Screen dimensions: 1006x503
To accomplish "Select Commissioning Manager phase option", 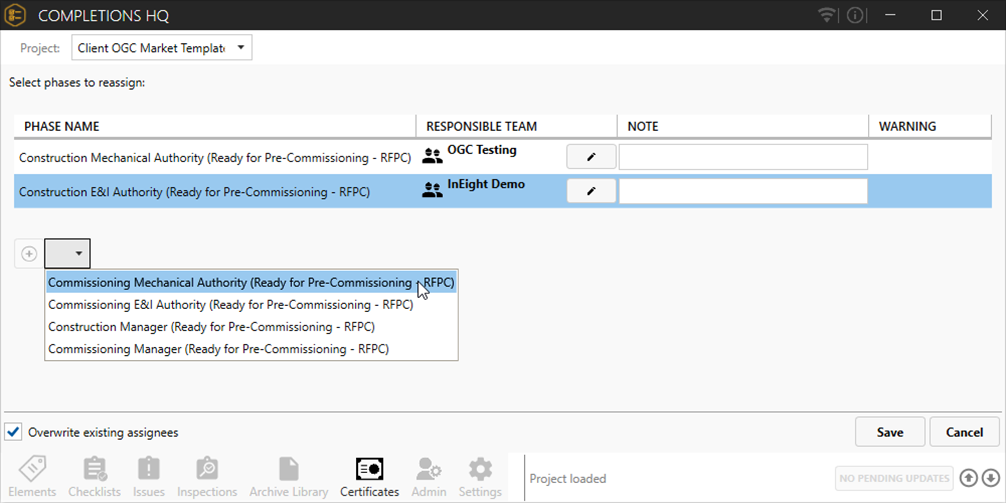I will pos(218,349).
